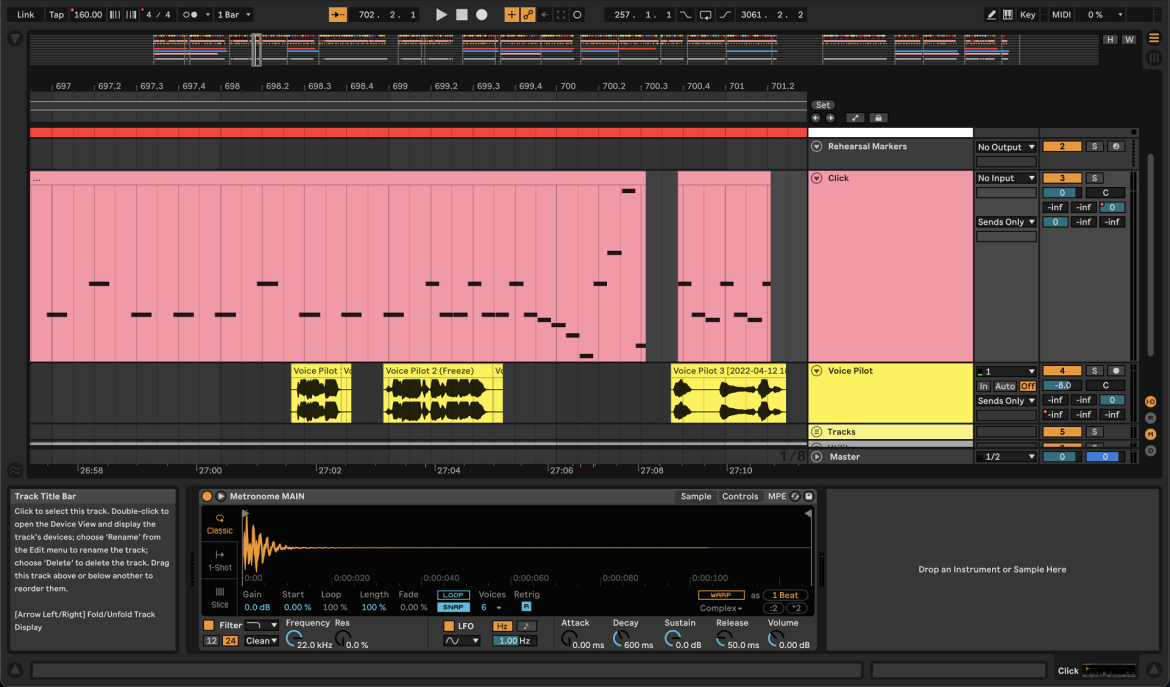
Task: Go to the next locator arrow
Action: tap(830, 118)
